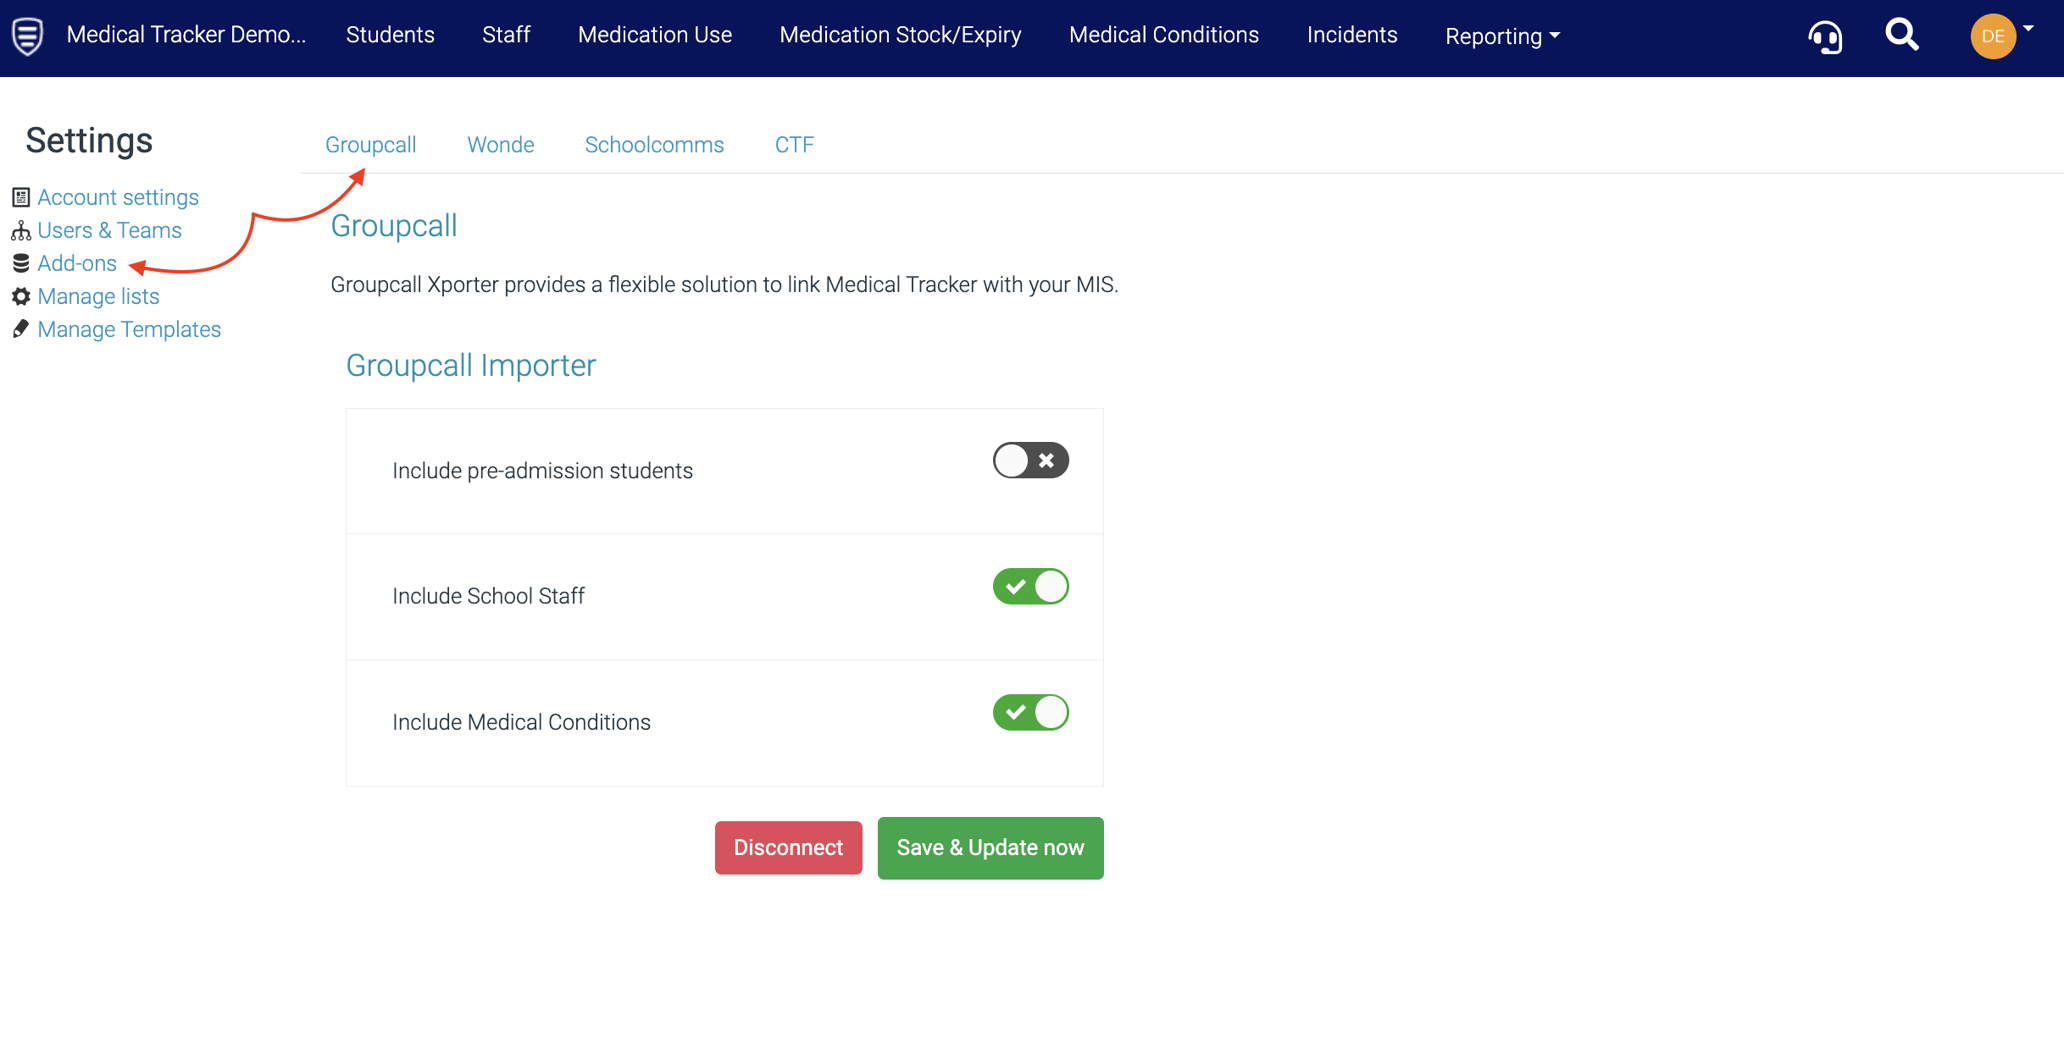2064x1043 pixels.
Task: Open Medical Conditions page
Action: coord(1164,35)
